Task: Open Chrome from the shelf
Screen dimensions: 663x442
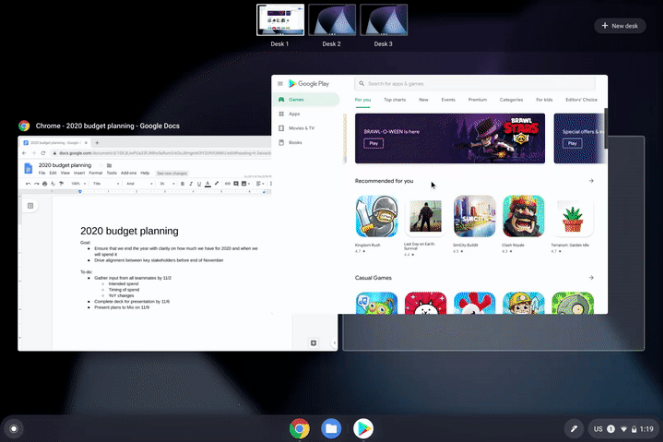Action: pos(299,428)
